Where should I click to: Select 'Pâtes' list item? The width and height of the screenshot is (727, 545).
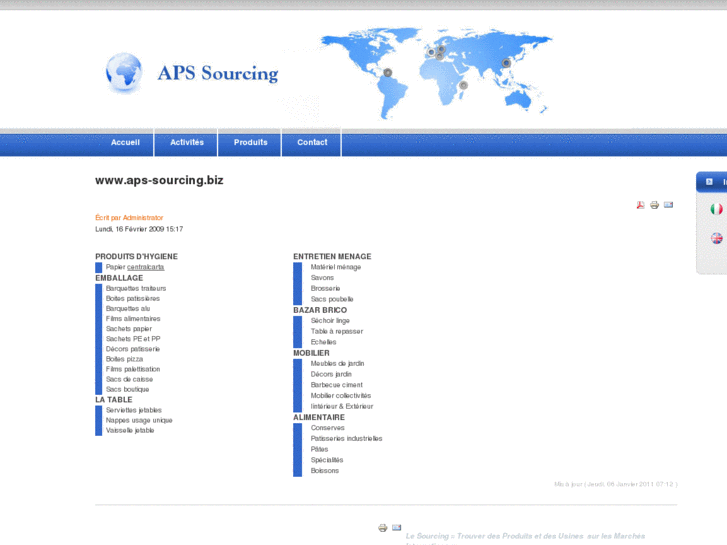(x=319, y=449)
